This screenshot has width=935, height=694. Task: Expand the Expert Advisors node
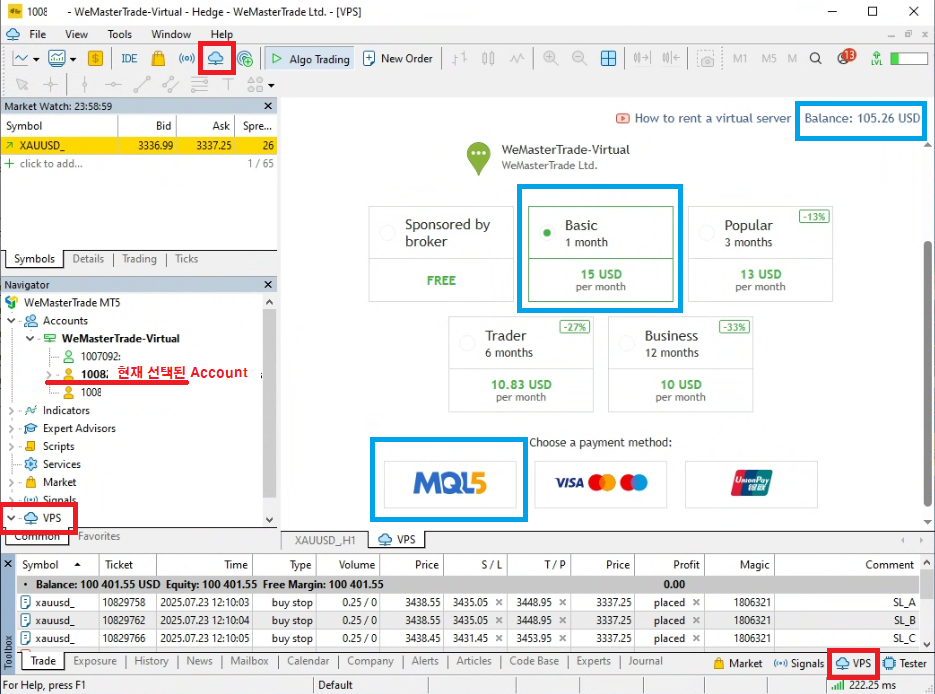point(11,429)
